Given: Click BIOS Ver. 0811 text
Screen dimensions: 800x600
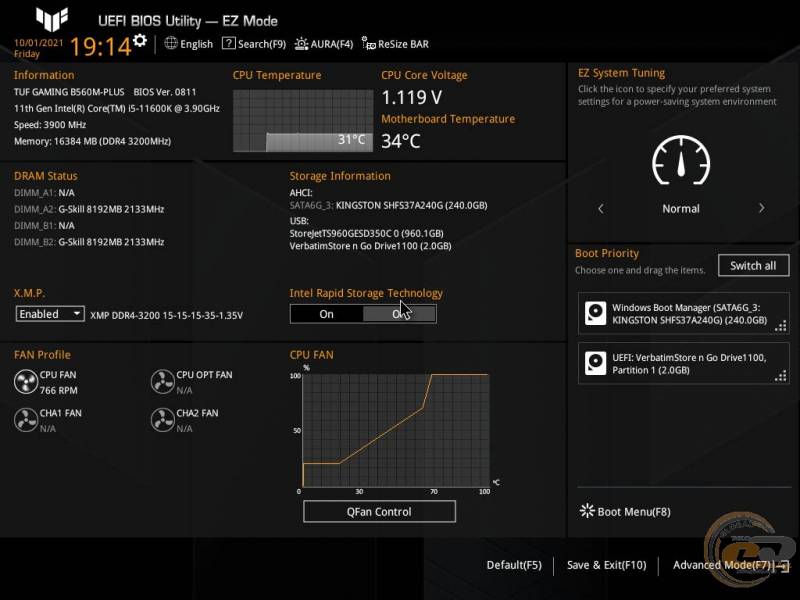Looking at the screenshot, I should pyautogui.click(x=165, y=92).
